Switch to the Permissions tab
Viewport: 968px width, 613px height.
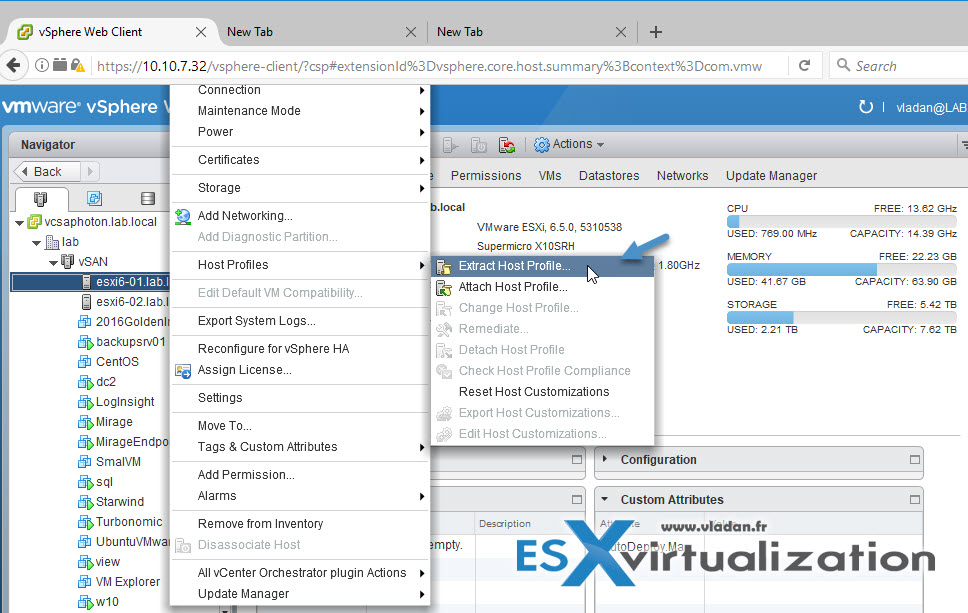point(486,176)
